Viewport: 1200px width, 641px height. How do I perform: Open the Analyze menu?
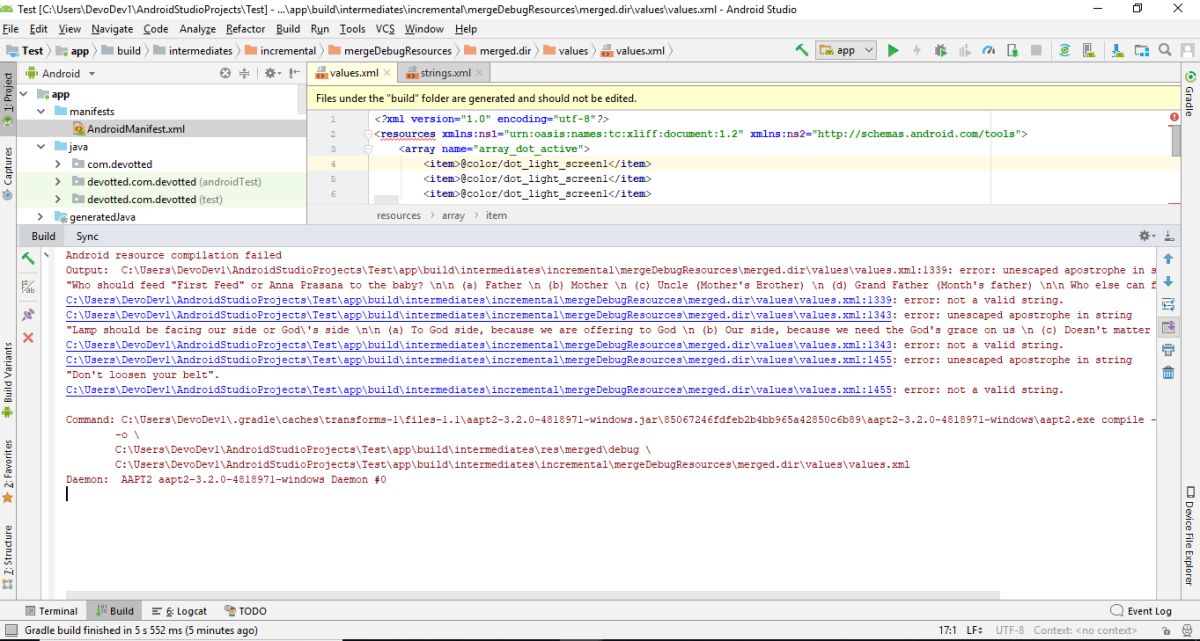197,29
